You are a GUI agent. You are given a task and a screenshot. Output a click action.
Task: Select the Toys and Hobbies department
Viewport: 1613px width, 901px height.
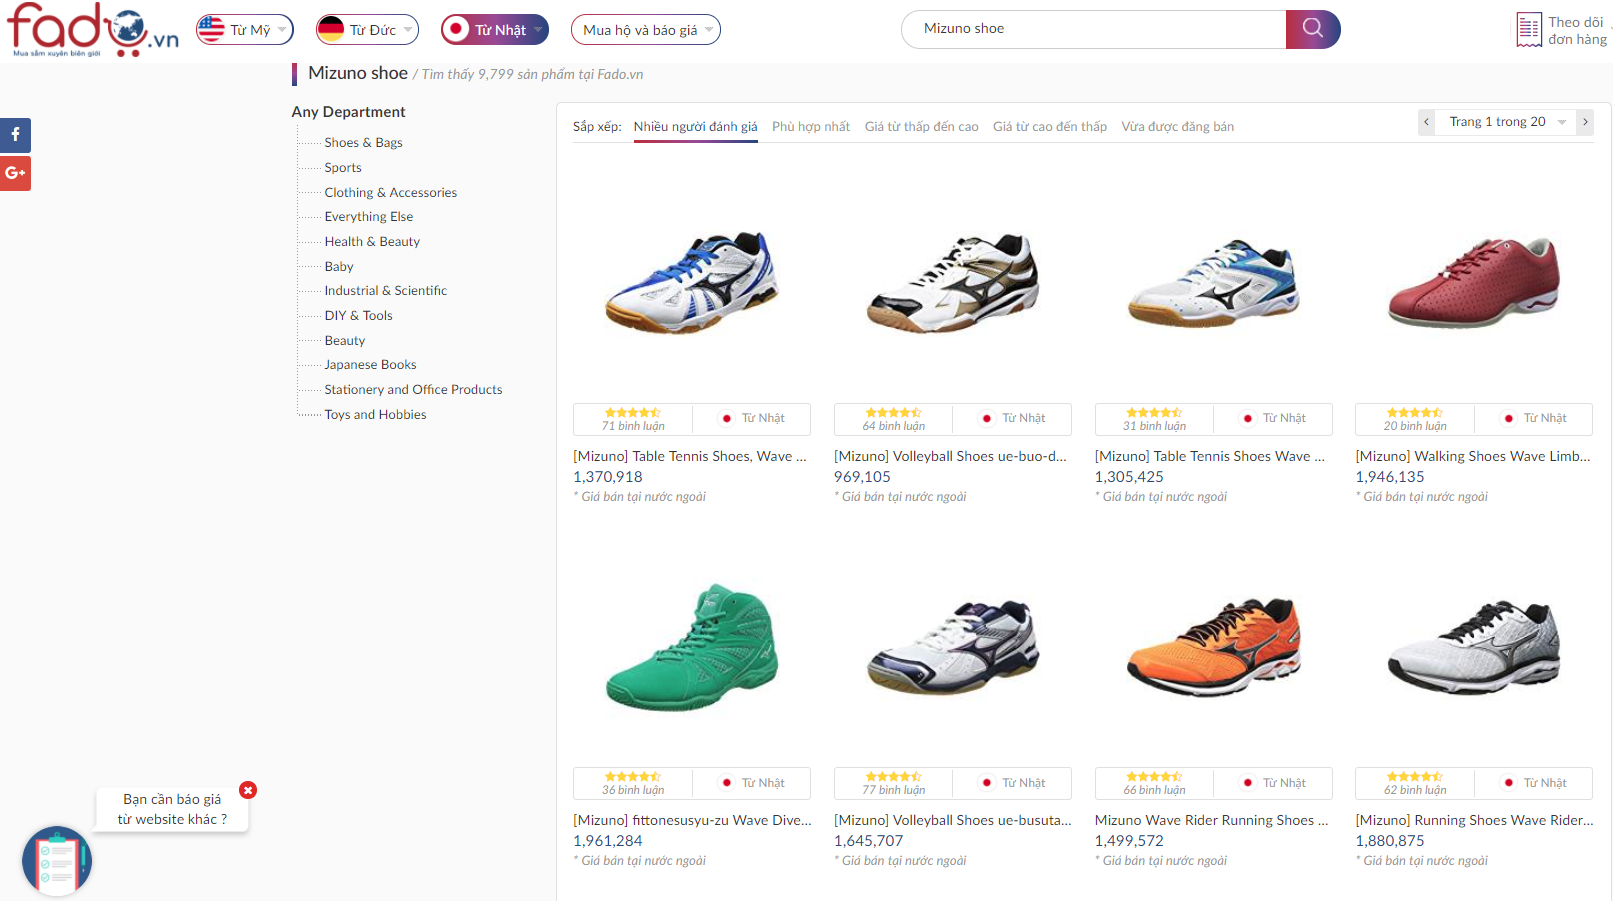(376, 415)
